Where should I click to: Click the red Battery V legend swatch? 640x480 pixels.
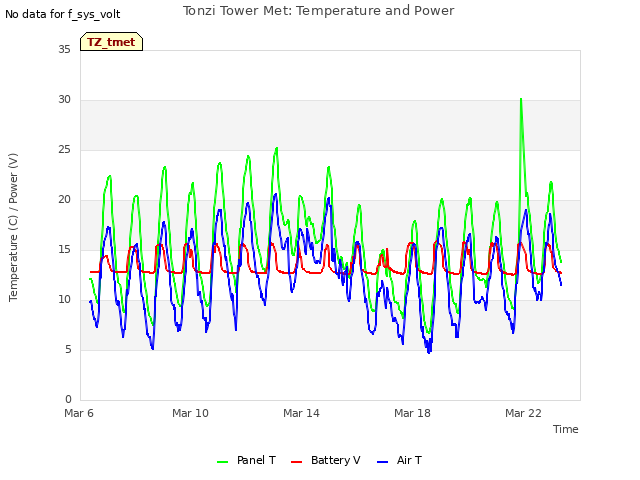point(296,462)
